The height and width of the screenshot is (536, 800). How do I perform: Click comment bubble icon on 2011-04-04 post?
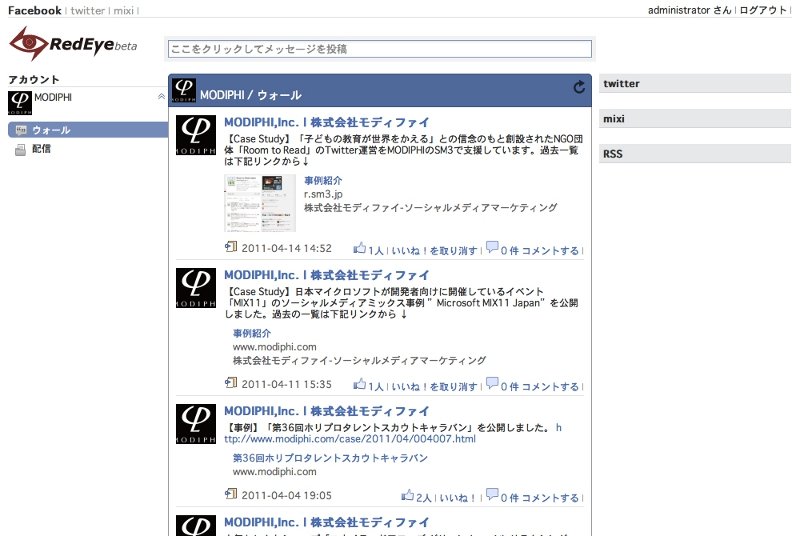pyautogui.click(x=492, y=494)
